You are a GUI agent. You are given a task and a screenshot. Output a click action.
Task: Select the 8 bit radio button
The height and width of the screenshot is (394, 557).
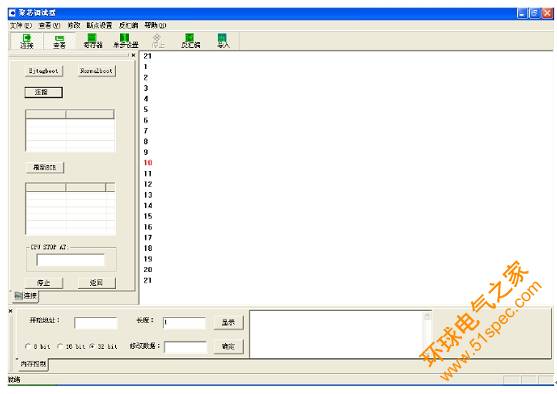pyautogui.click(x=28, y=346)
